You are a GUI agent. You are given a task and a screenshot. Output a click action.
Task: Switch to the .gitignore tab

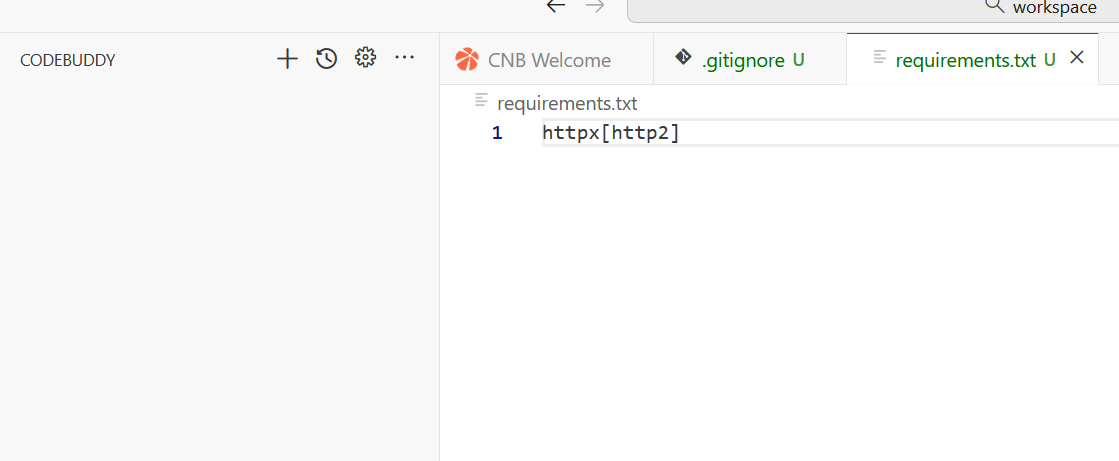pyautogui.click(x=743, y=60)
